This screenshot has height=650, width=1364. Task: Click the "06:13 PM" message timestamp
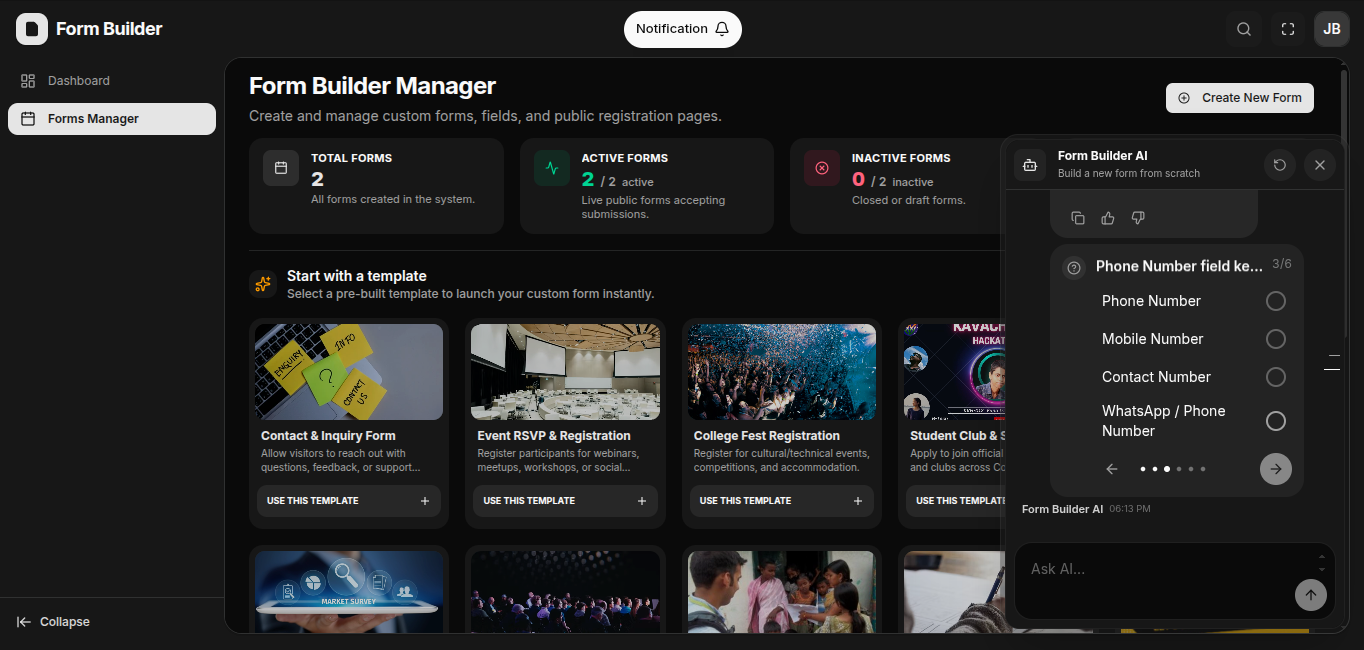(1130, 509)
